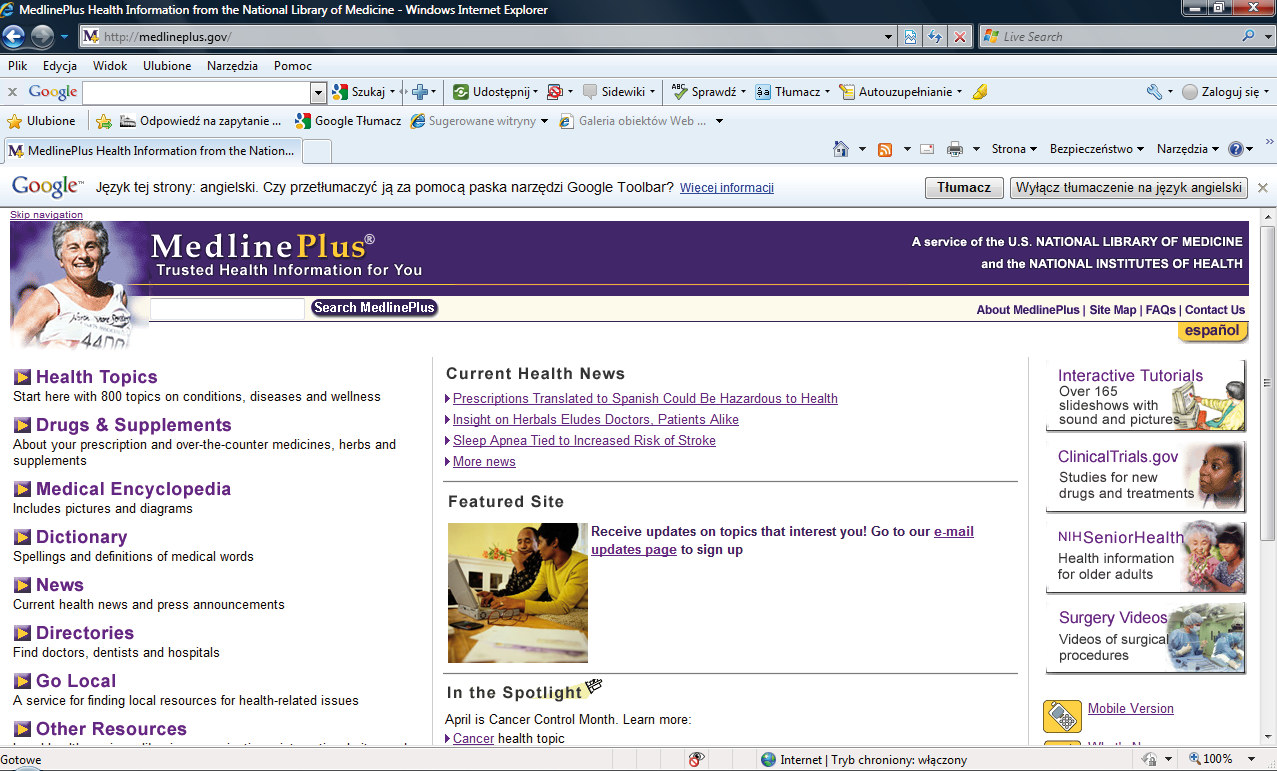The width and height of the screenshot is (1277, 771).
Task: Click the Refresh page icon
Action: point(935,37)
